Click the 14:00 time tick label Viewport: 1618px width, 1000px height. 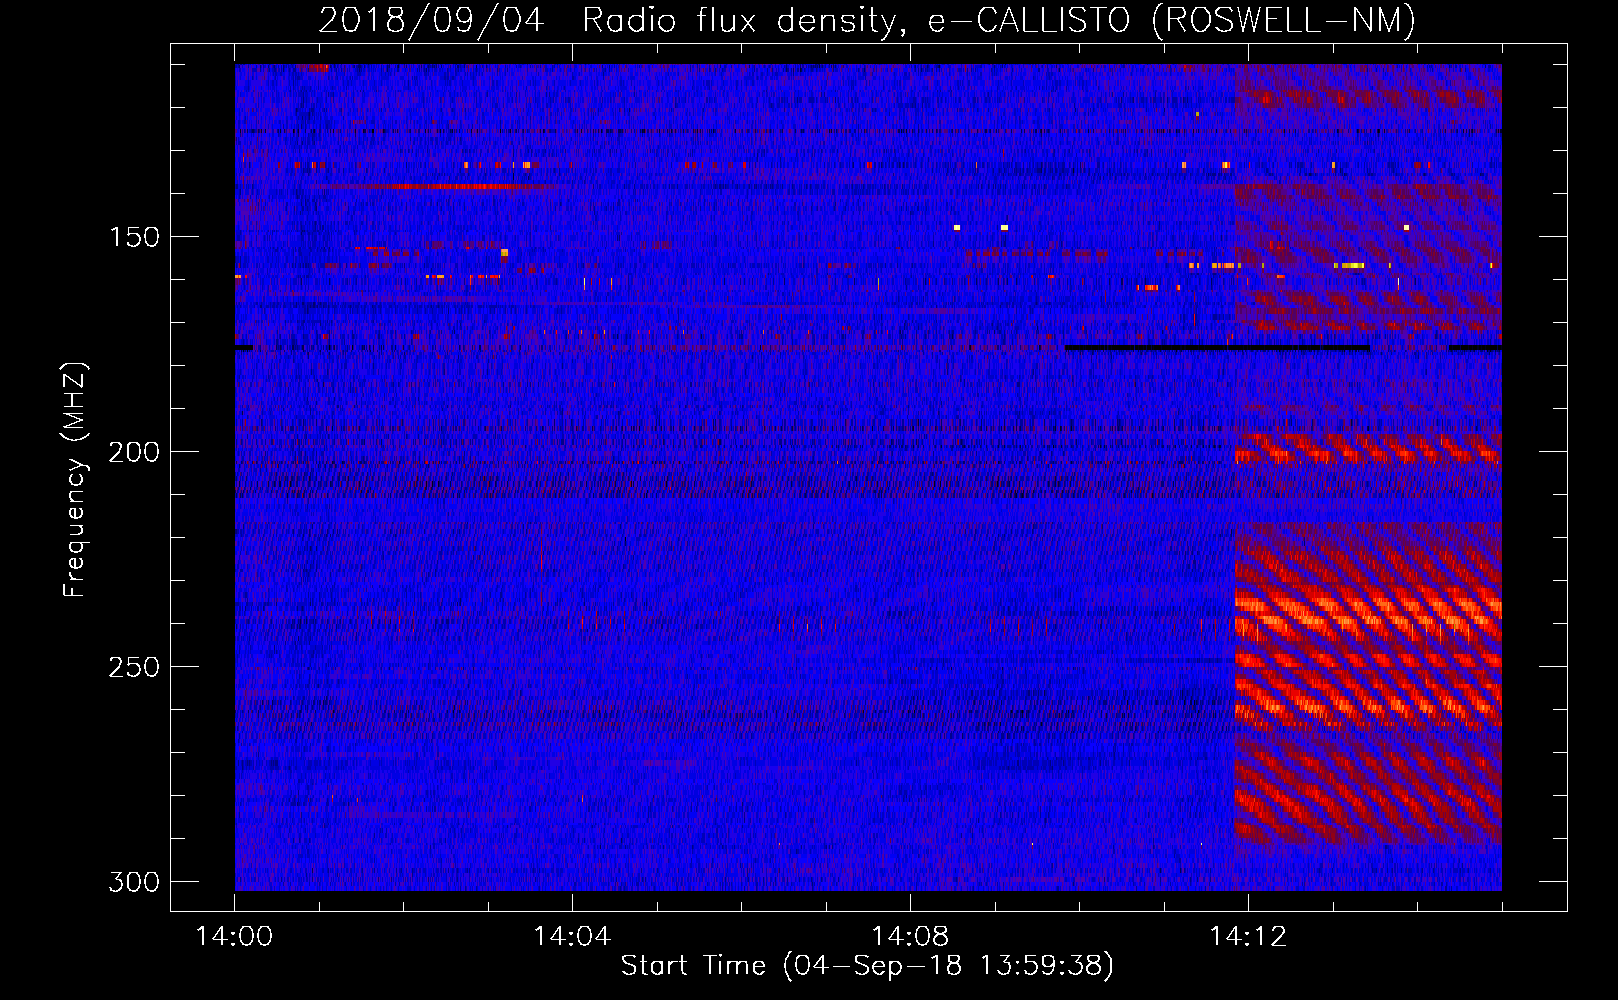pyautogui.click(x=234, y=937)
